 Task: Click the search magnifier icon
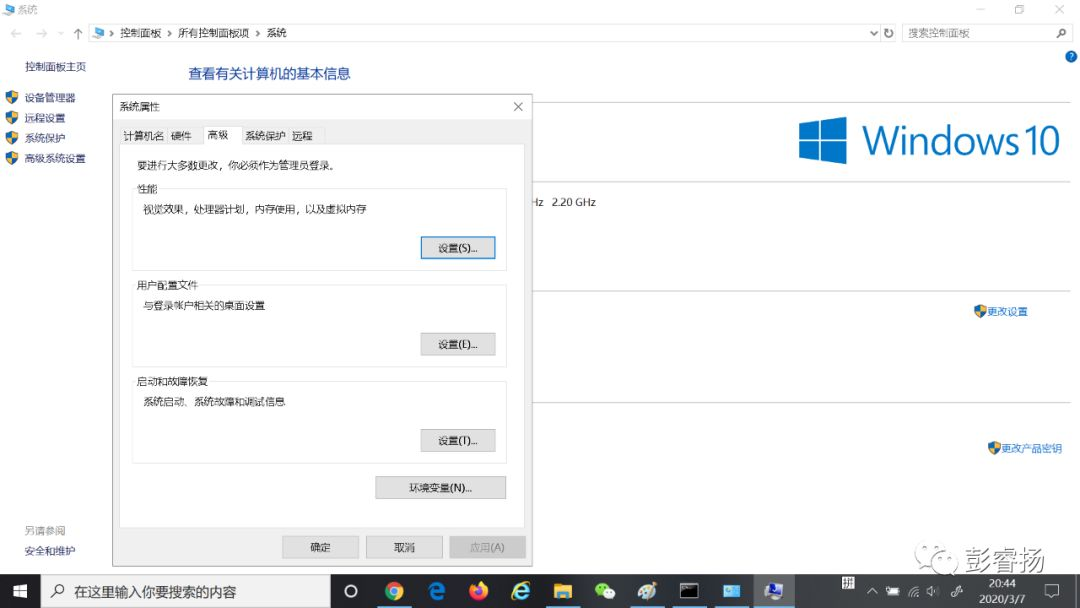click(1061, 33)
